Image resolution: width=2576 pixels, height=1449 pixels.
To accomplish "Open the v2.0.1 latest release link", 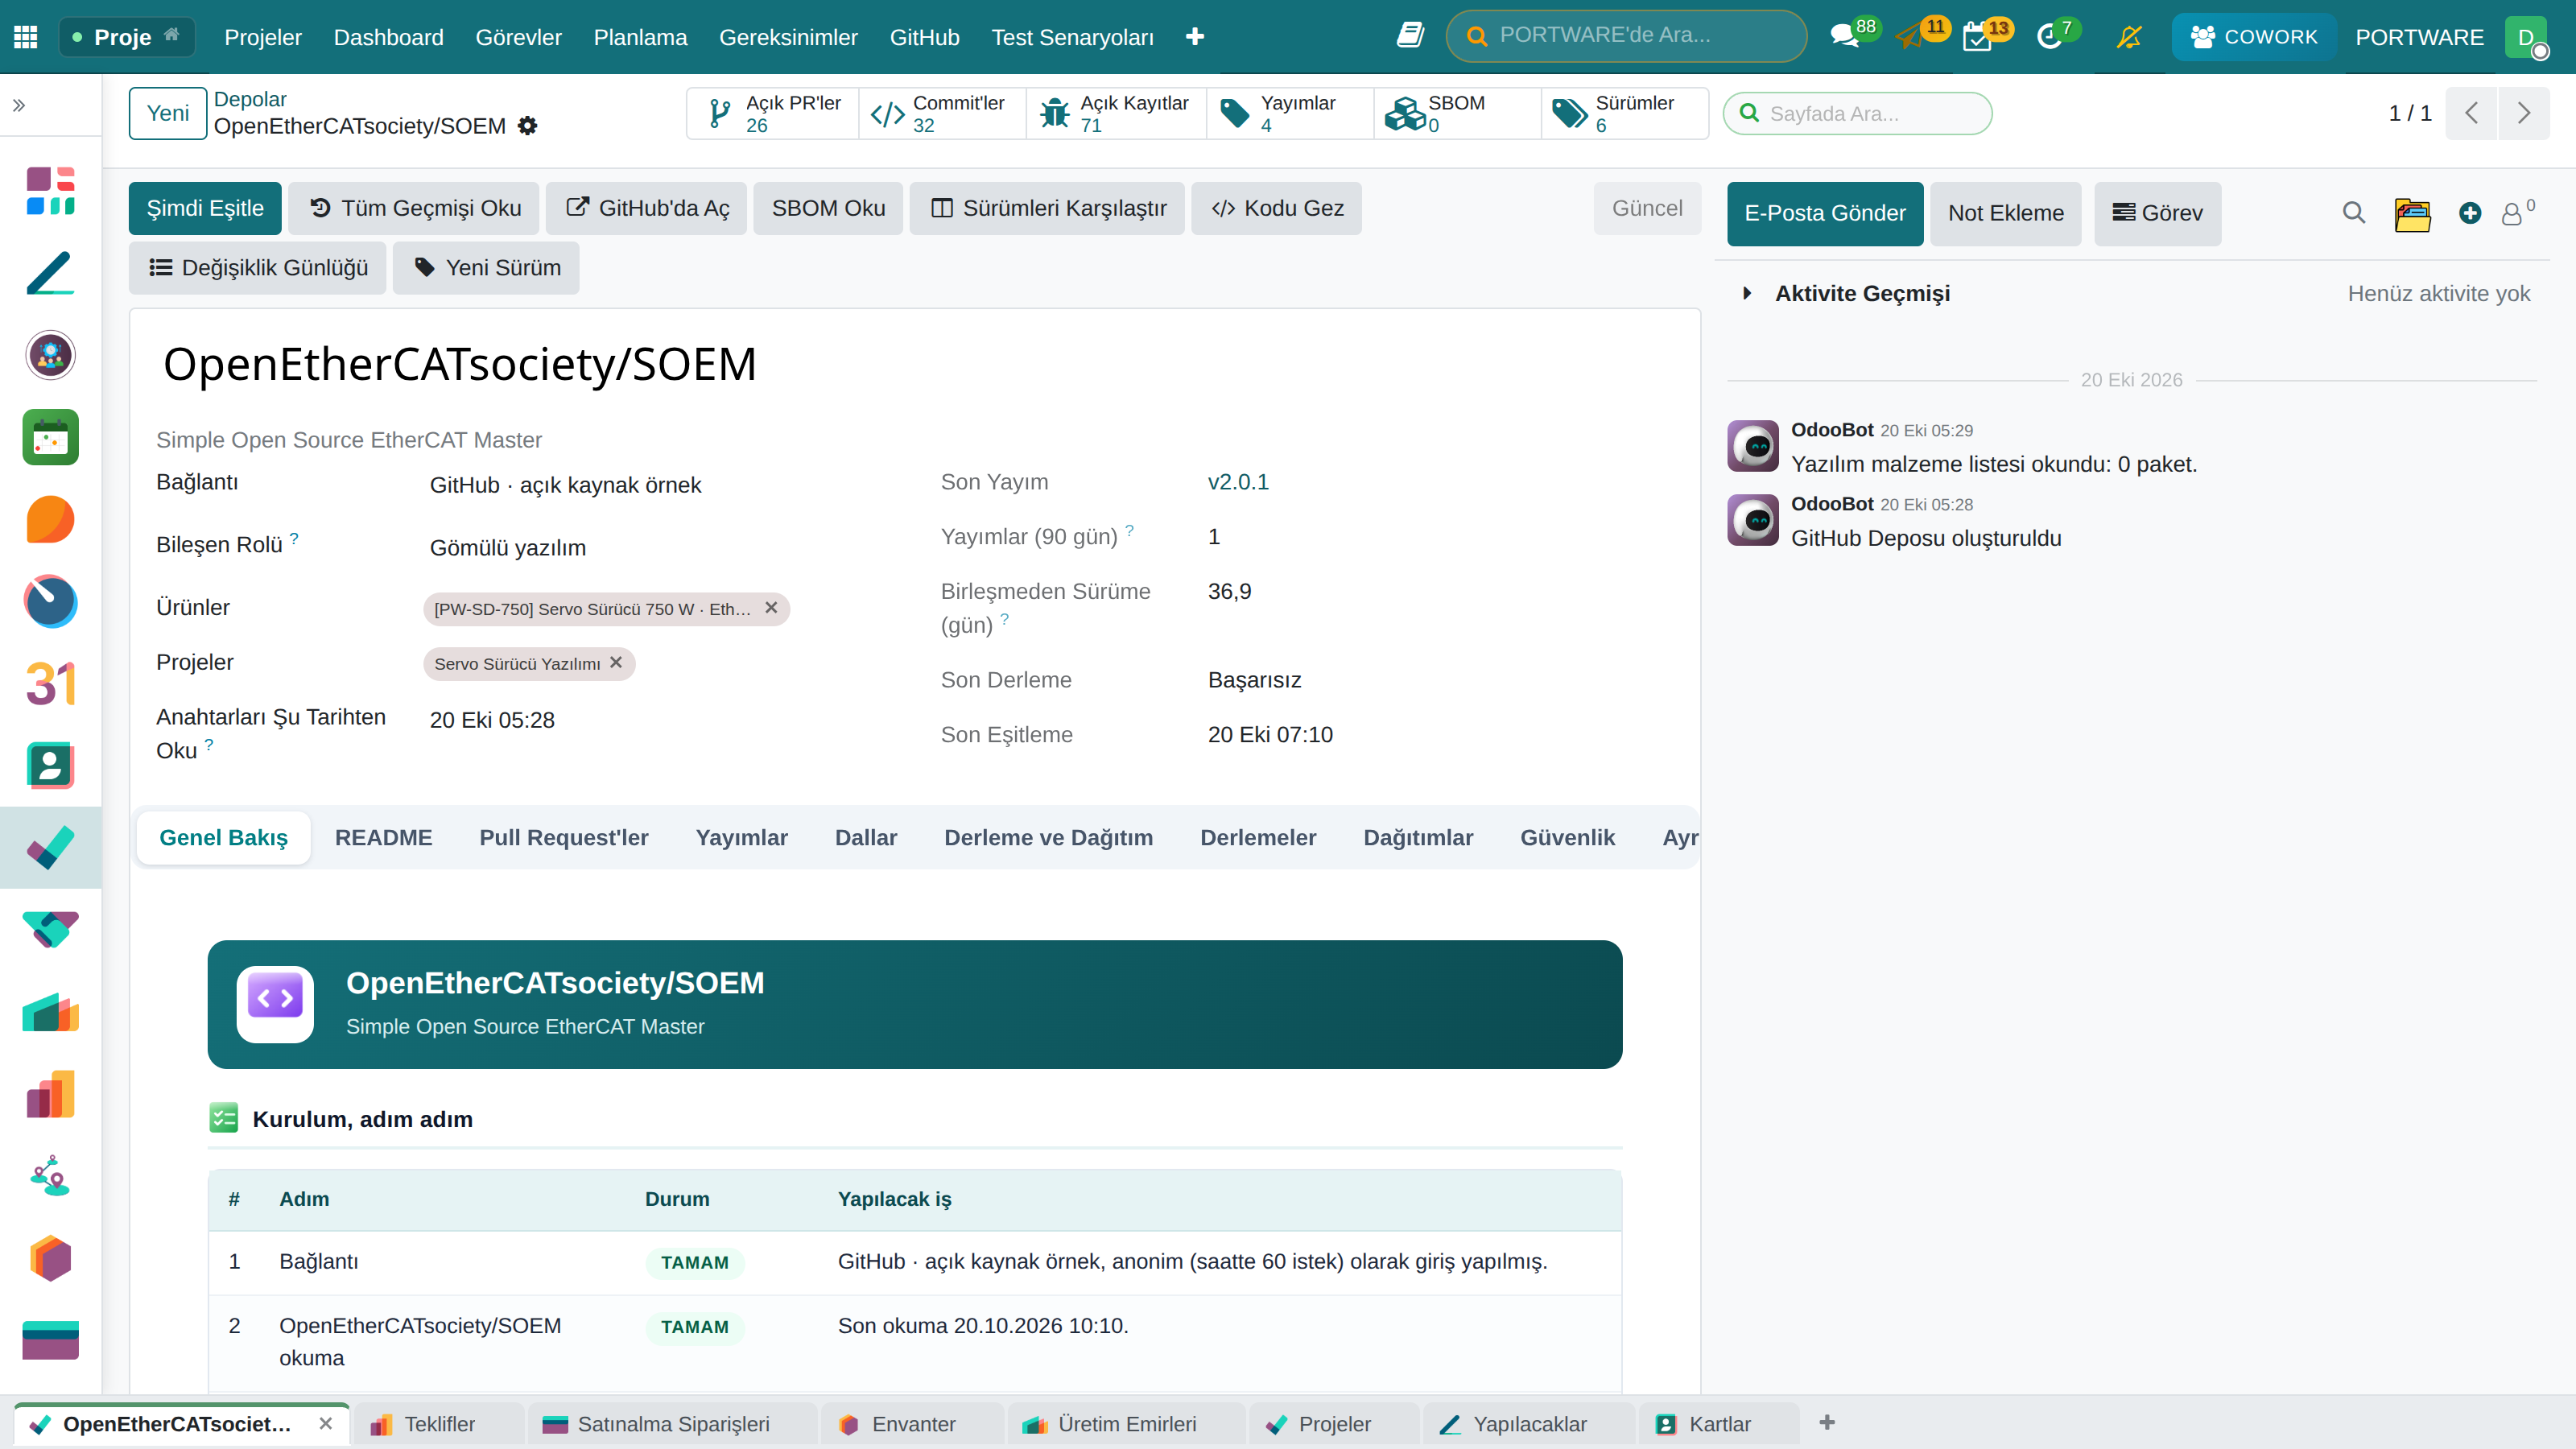I will point(1238,482).
